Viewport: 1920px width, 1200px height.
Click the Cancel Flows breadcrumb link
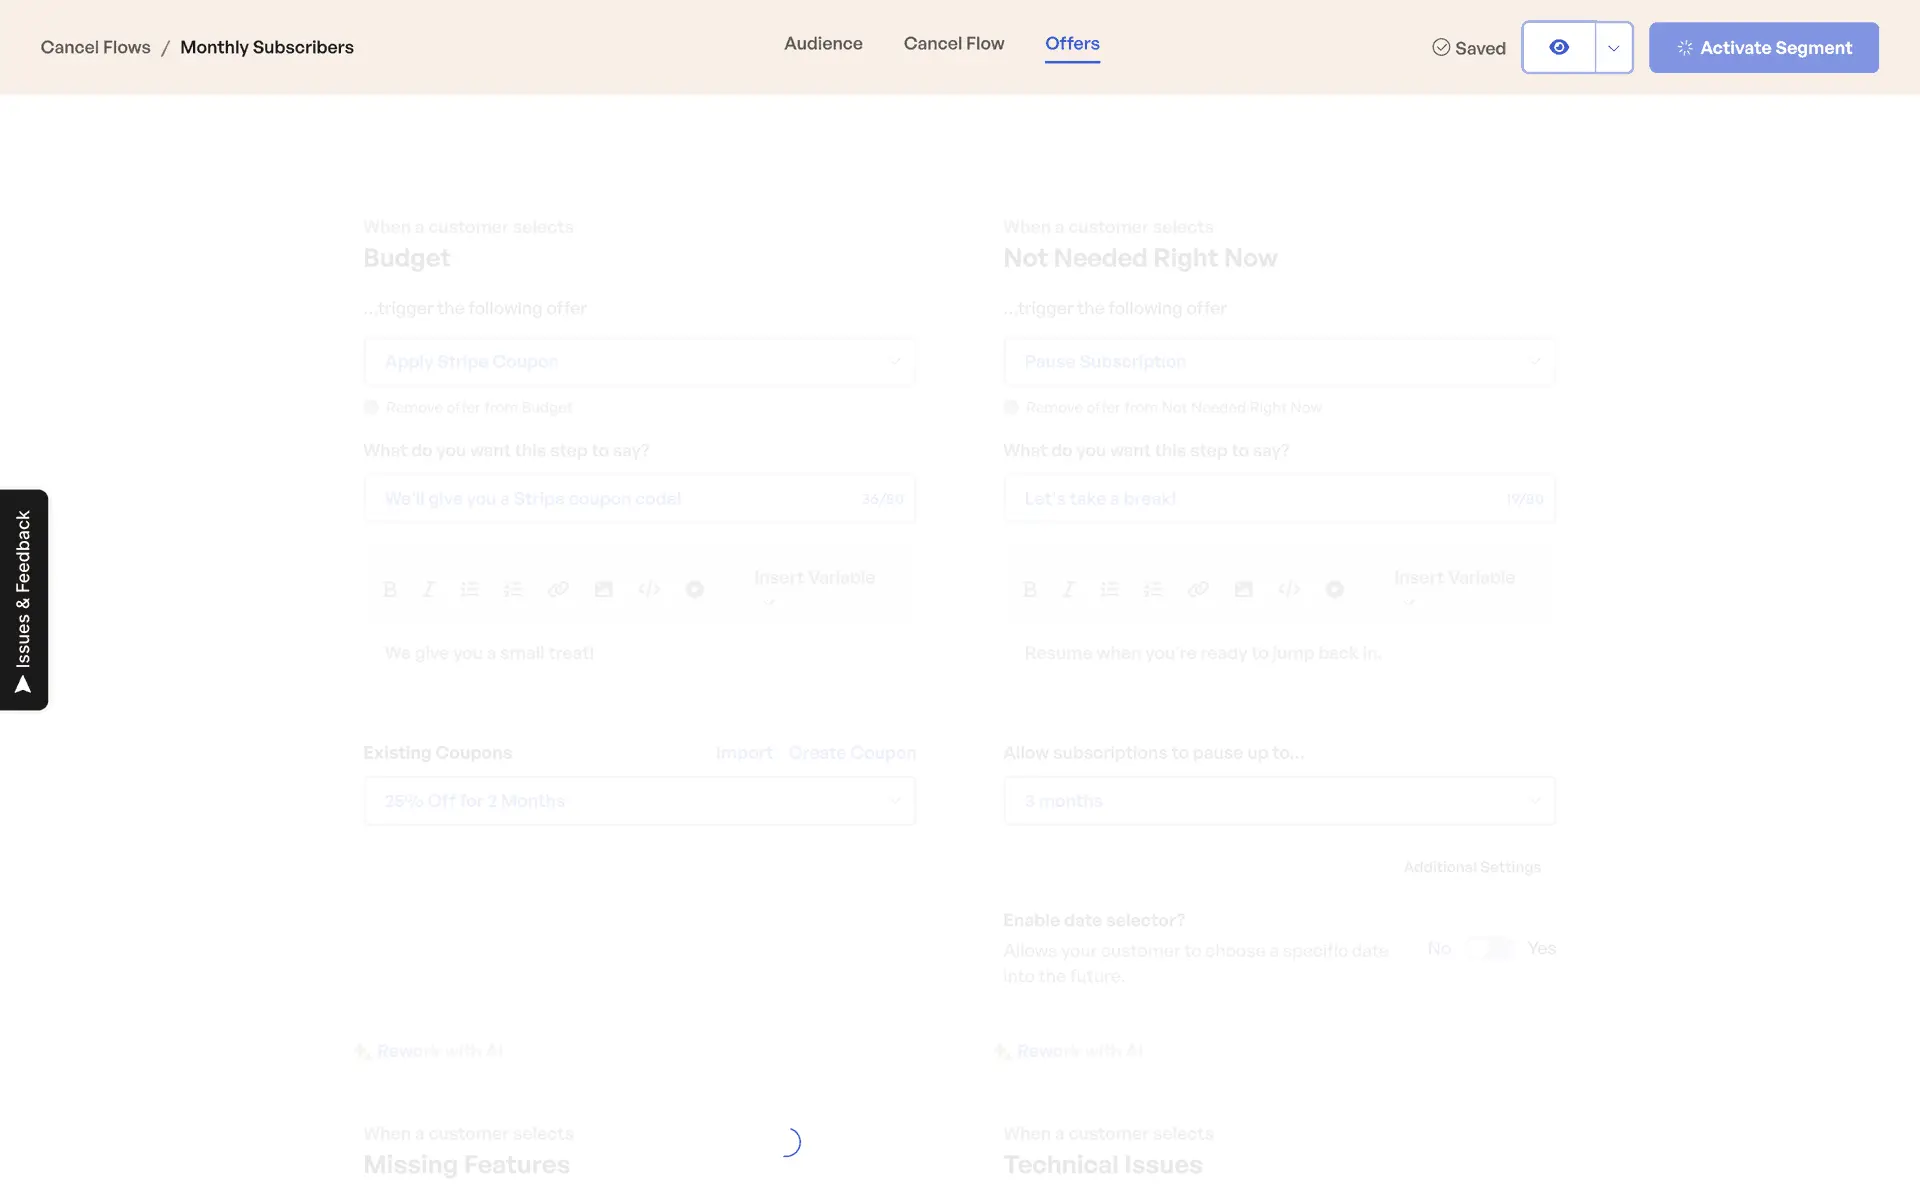[95, 47]
